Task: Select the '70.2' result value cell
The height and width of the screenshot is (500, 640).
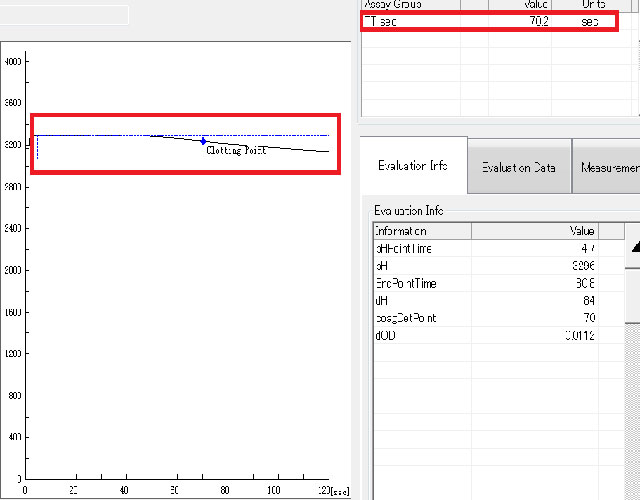Action: (x=520, y=21)
